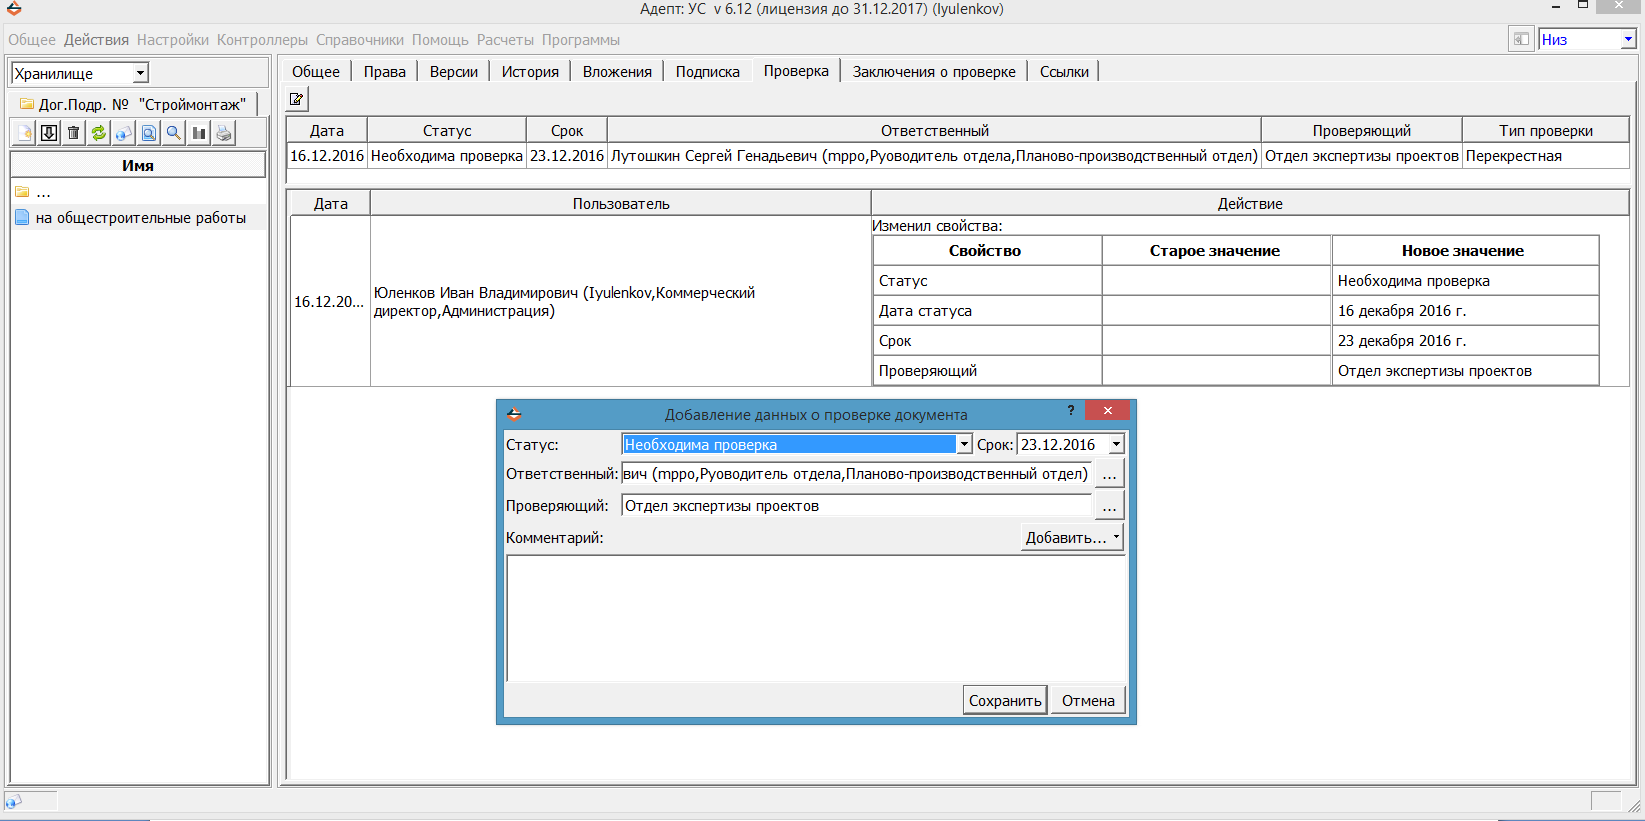This screenshot has height=821, width=1645.
Task: Switch to the Ссылки tab
Action: click(1064, 72)
